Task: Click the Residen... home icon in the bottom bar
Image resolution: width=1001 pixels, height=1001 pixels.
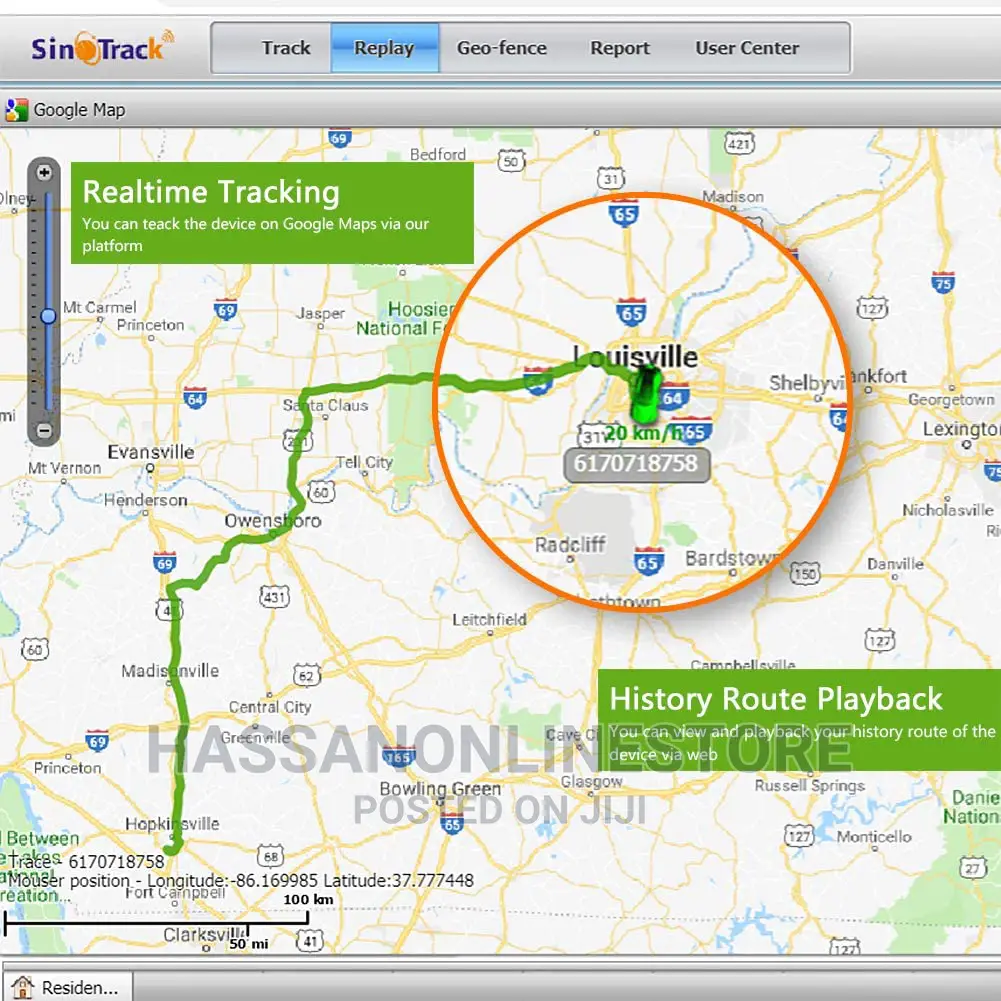Action: click(x=22, y=987)
